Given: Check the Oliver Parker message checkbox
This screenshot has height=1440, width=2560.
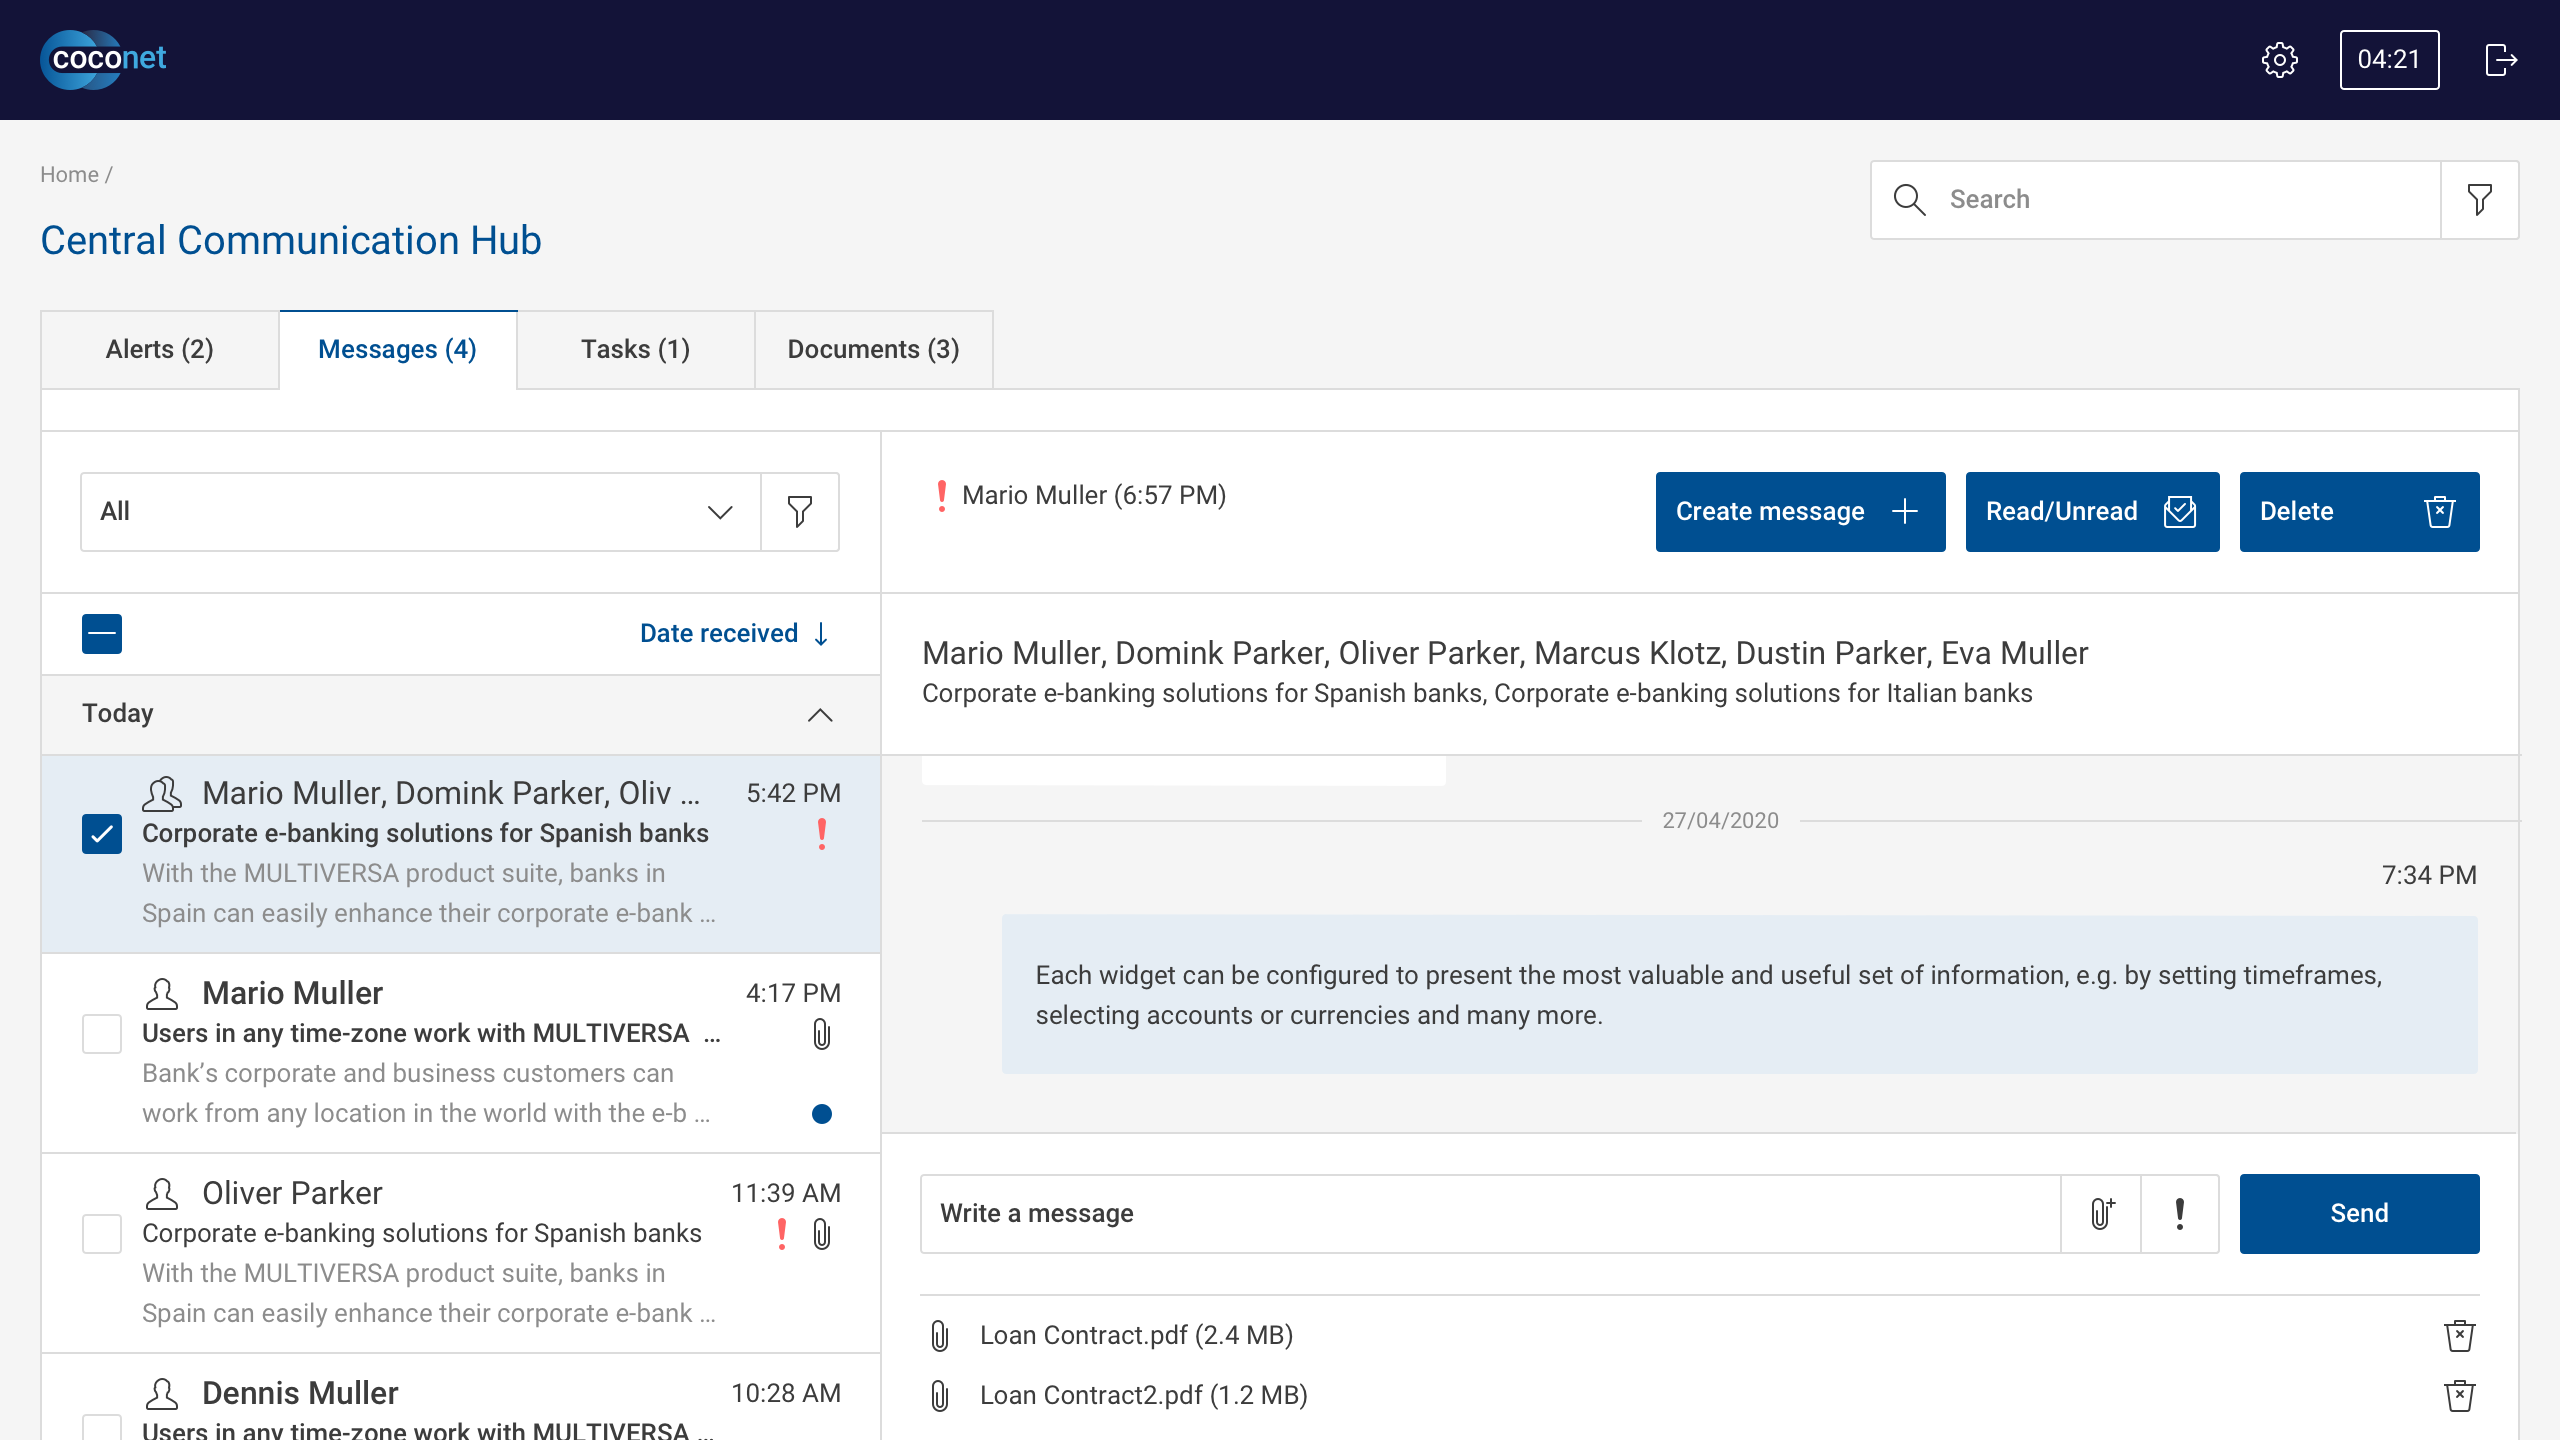Looking at the screenshot, I should tap(102, 1234).
